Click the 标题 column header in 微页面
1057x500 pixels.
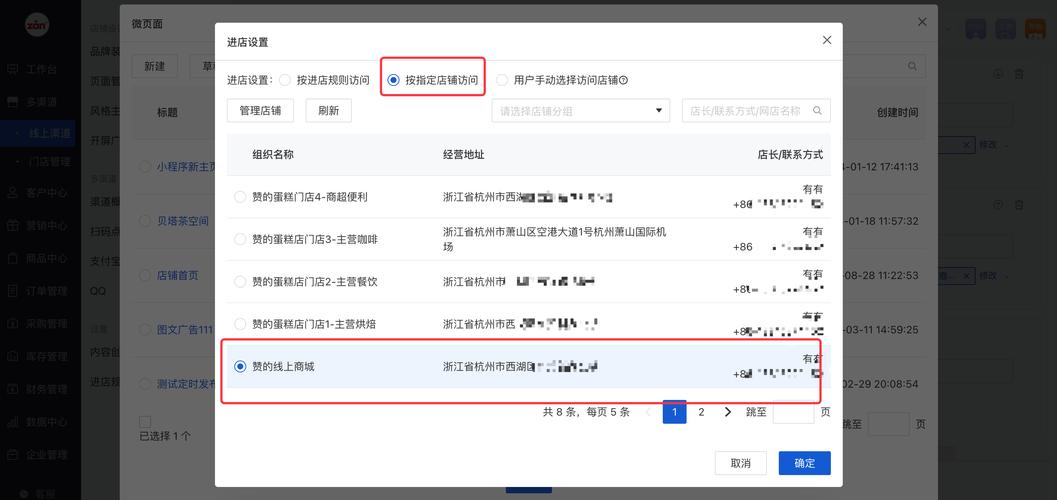167,113
